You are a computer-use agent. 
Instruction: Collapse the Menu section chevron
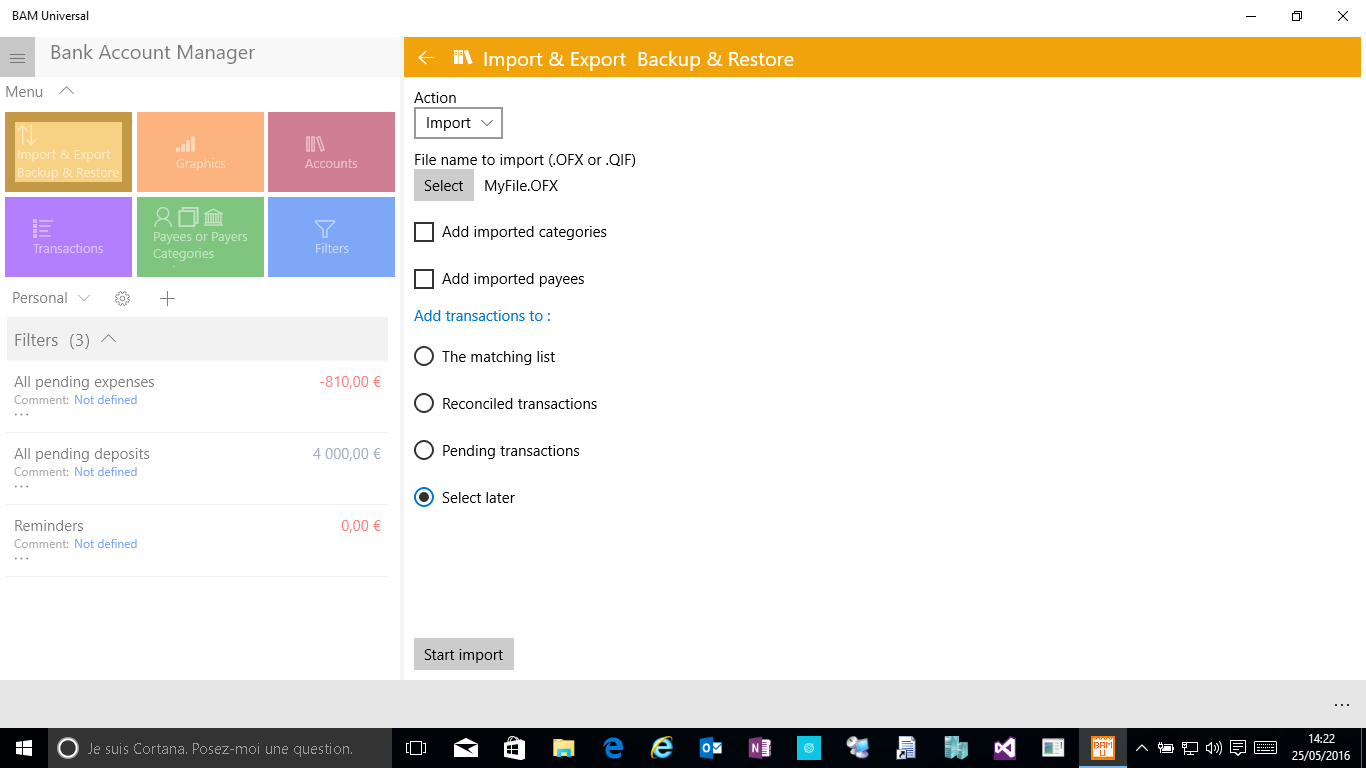pyautogui.click(x=66, y=91)
